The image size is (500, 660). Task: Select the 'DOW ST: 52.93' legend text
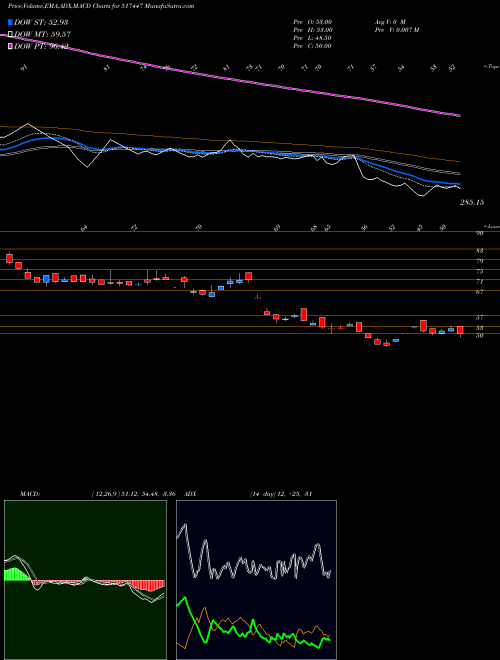click(41, 22)
